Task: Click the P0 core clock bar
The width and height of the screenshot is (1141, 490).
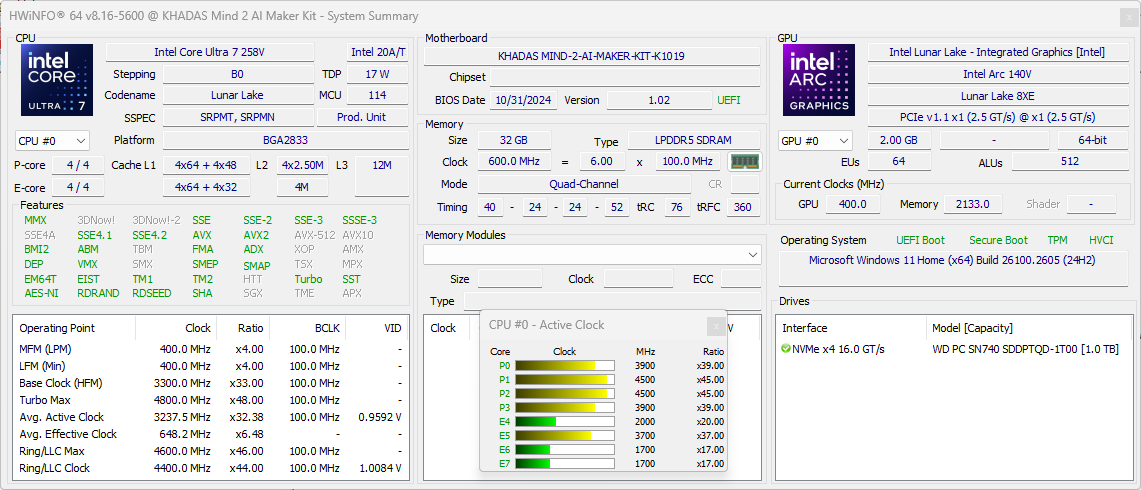Action: pos(565,365)
